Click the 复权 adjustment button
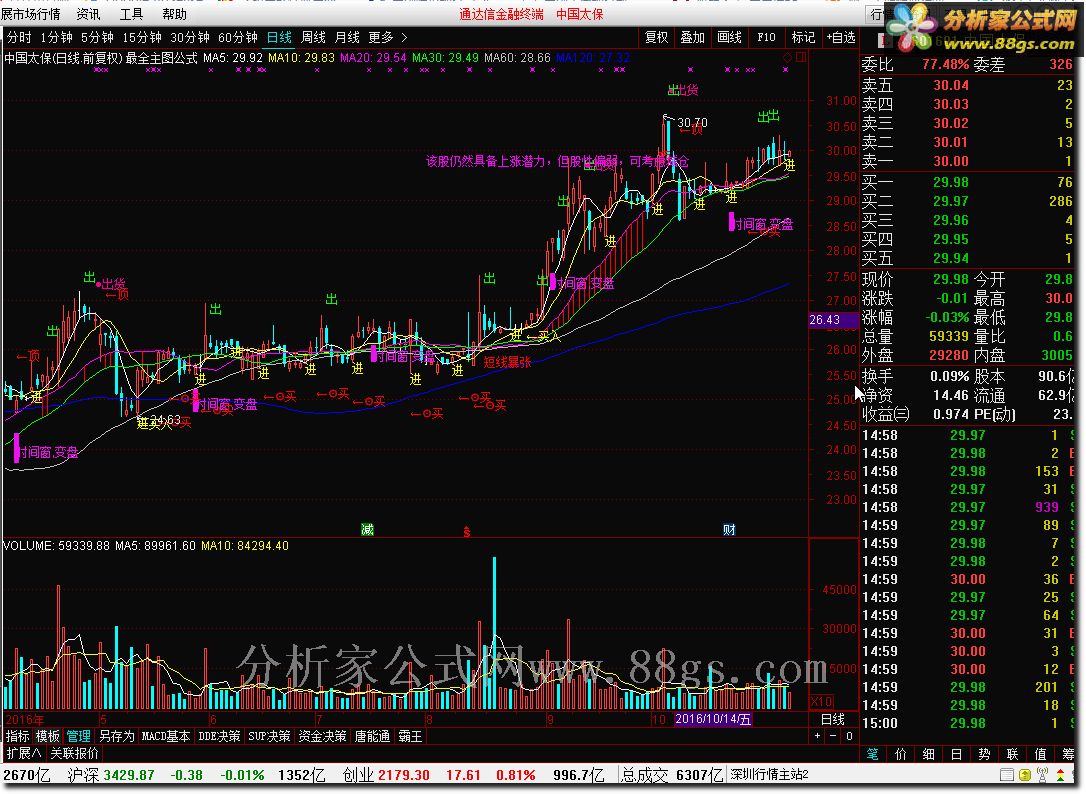 656,37
